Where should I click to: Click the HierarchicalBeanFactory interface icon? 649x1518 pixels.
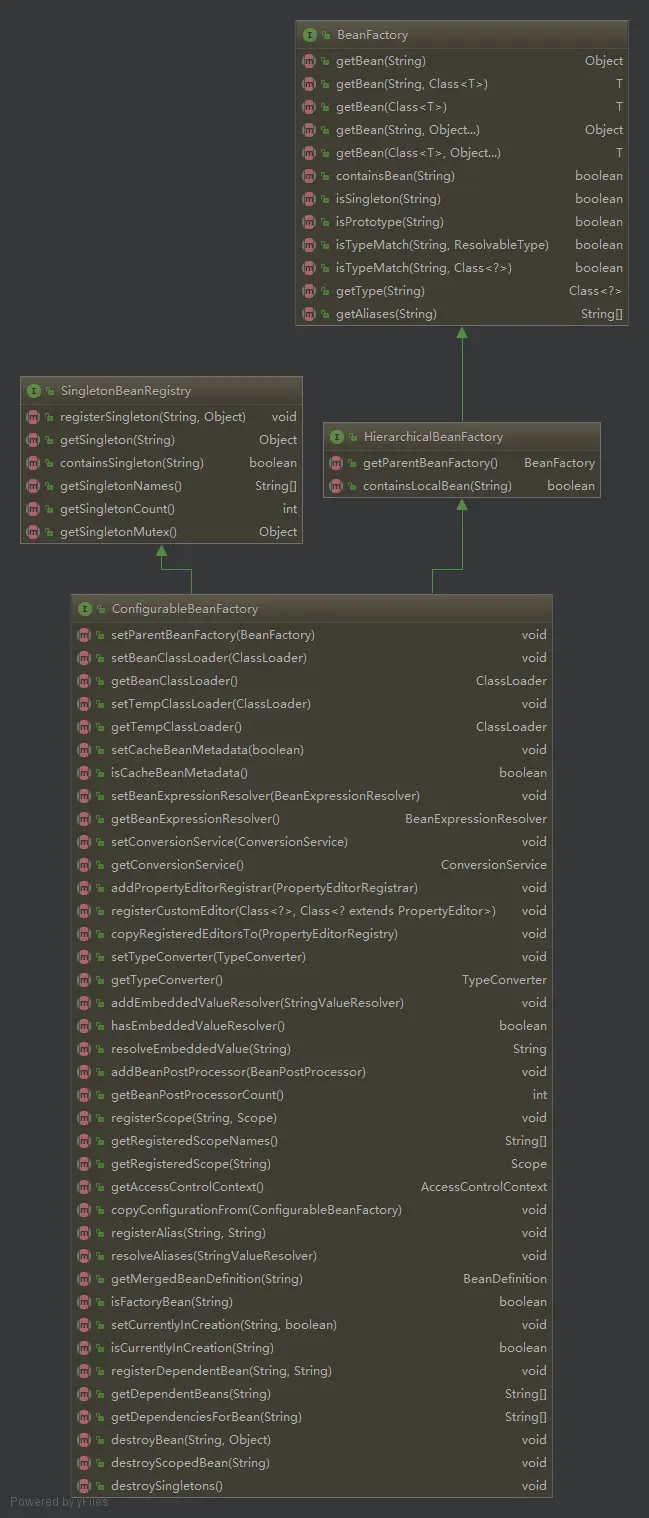click(336, 437)
